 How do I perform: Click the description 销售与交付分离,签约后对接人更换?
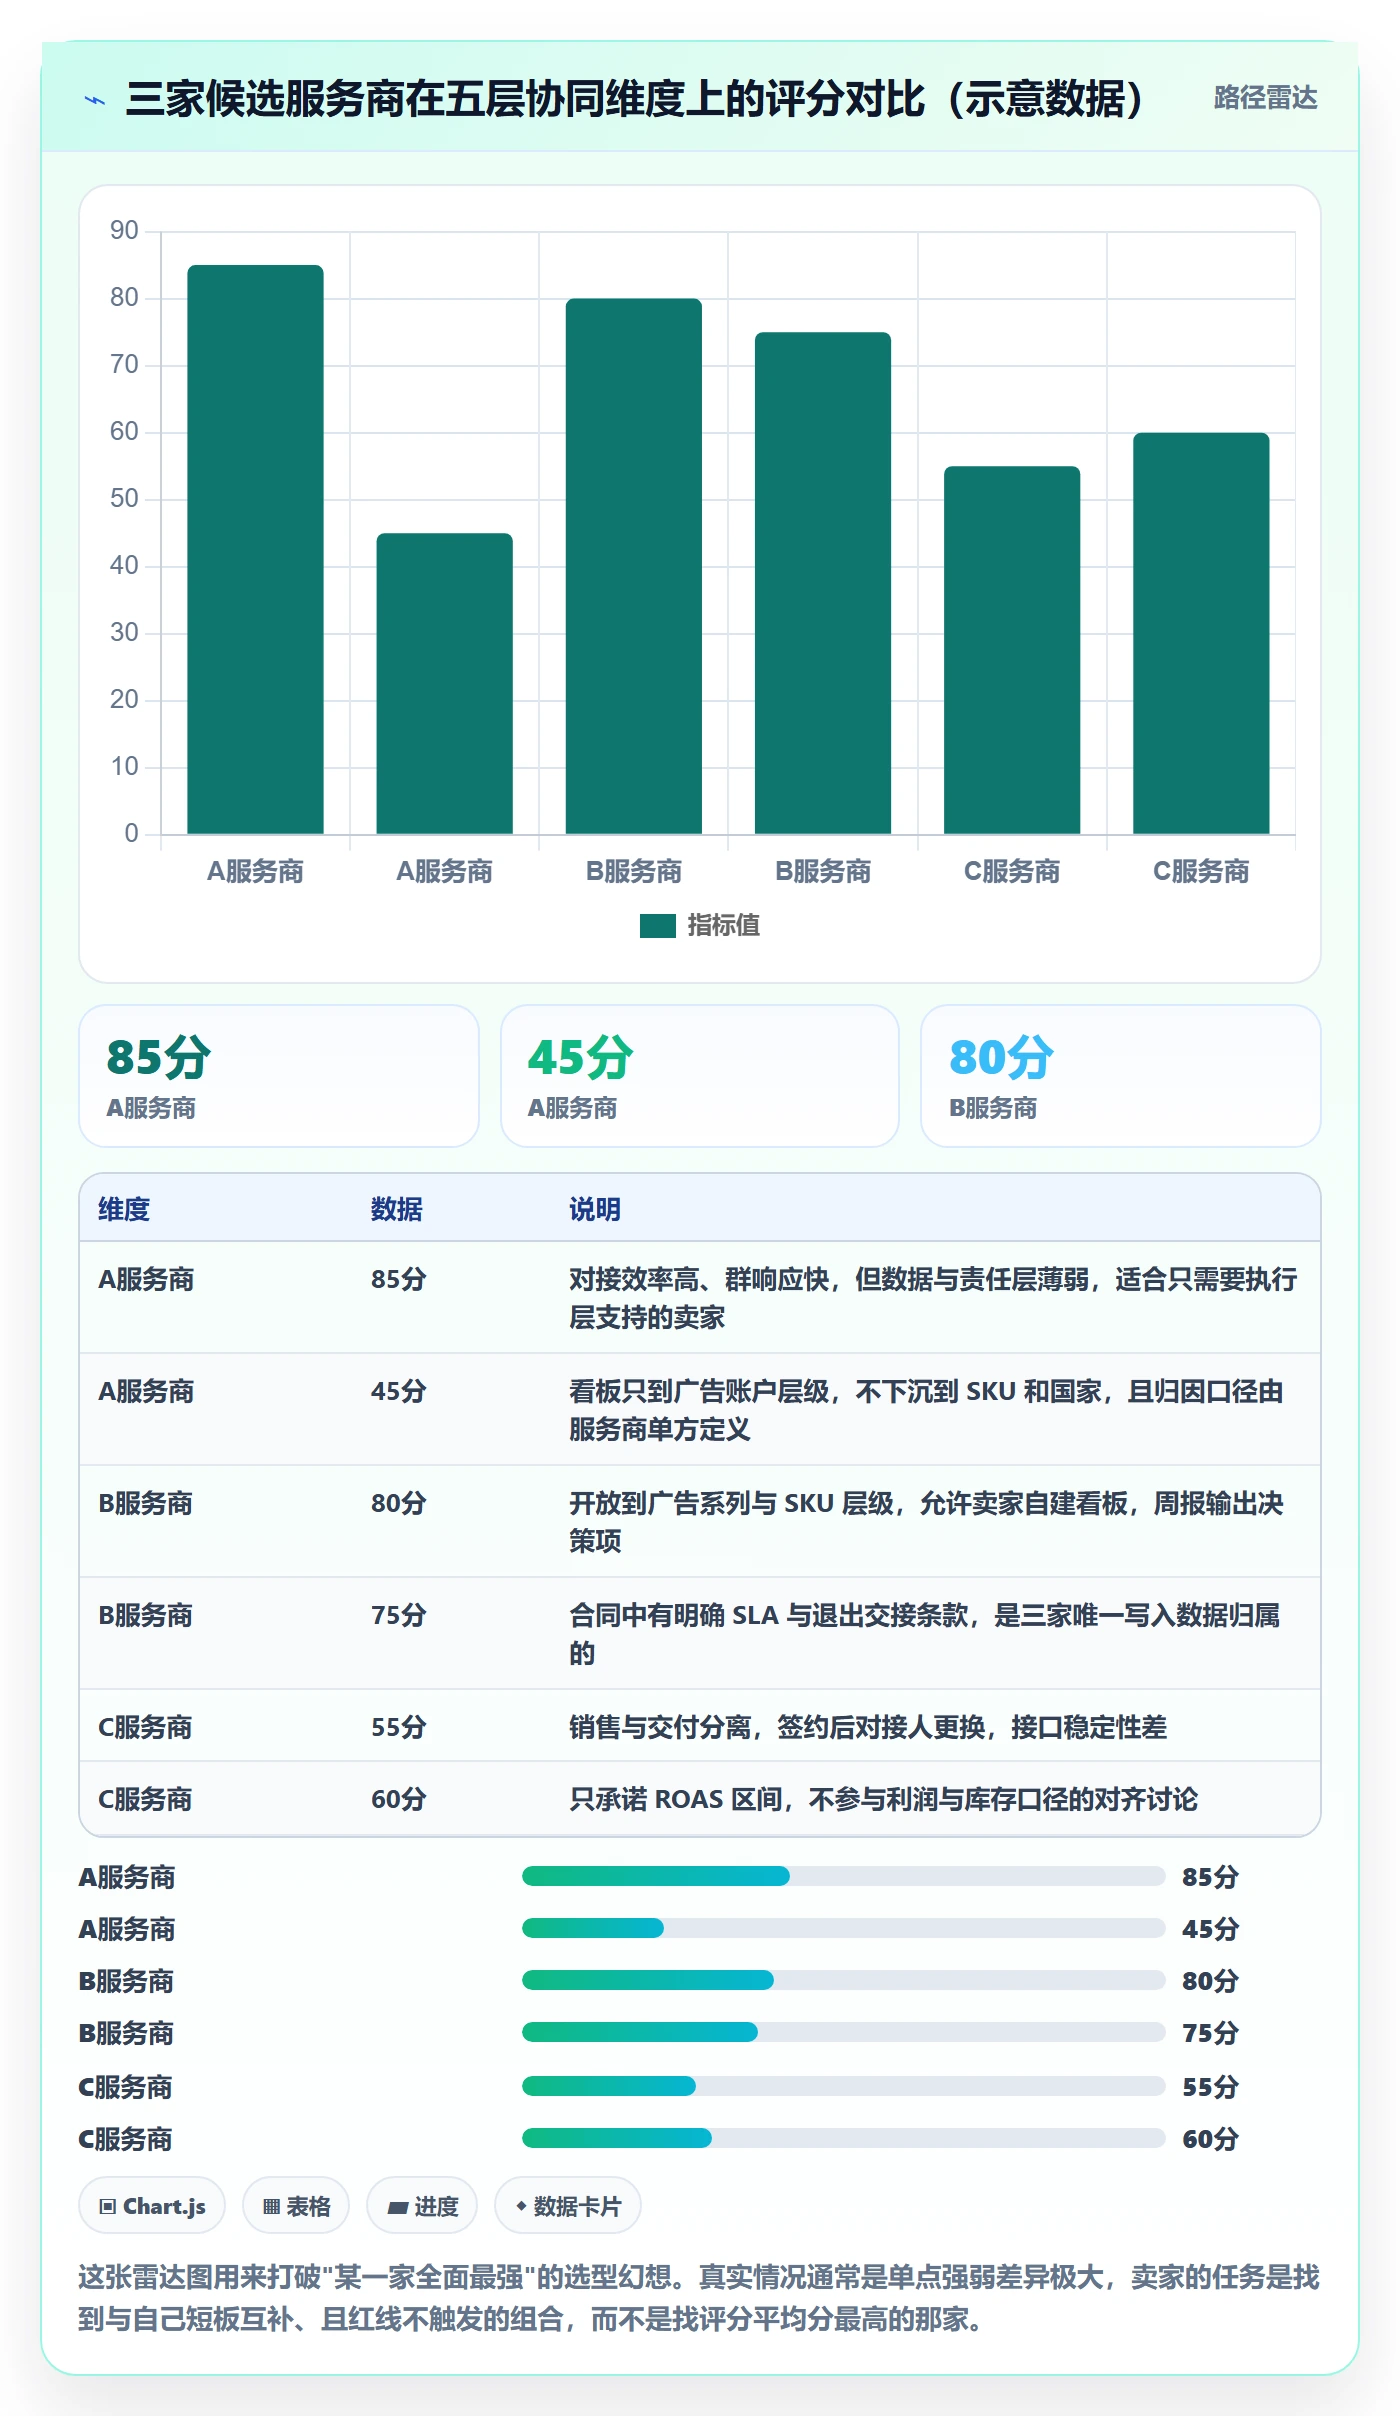tap(868, 1727)
